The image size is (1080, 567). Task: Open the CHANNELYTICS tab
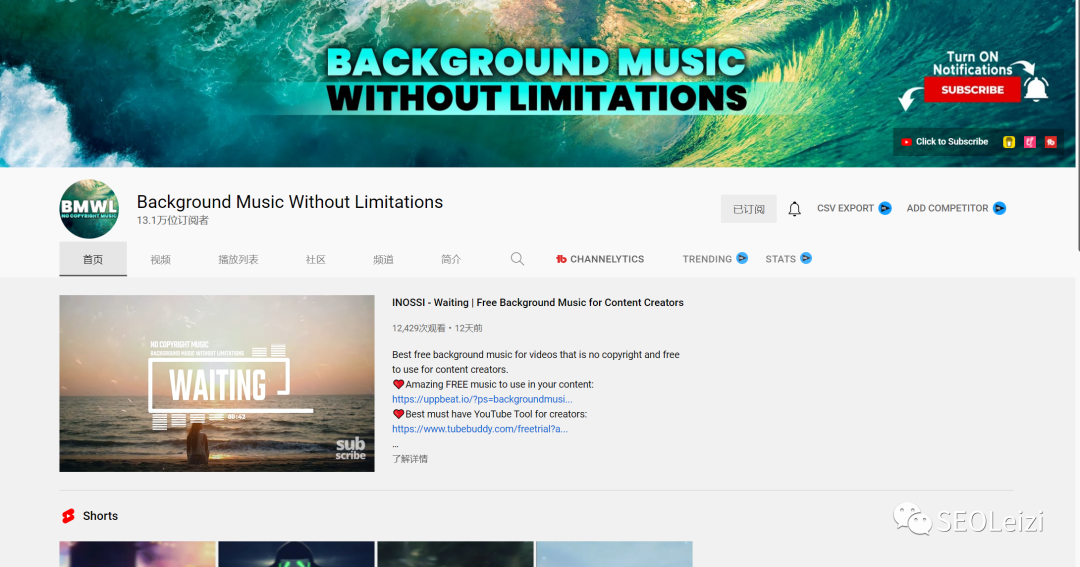[600, 259]
